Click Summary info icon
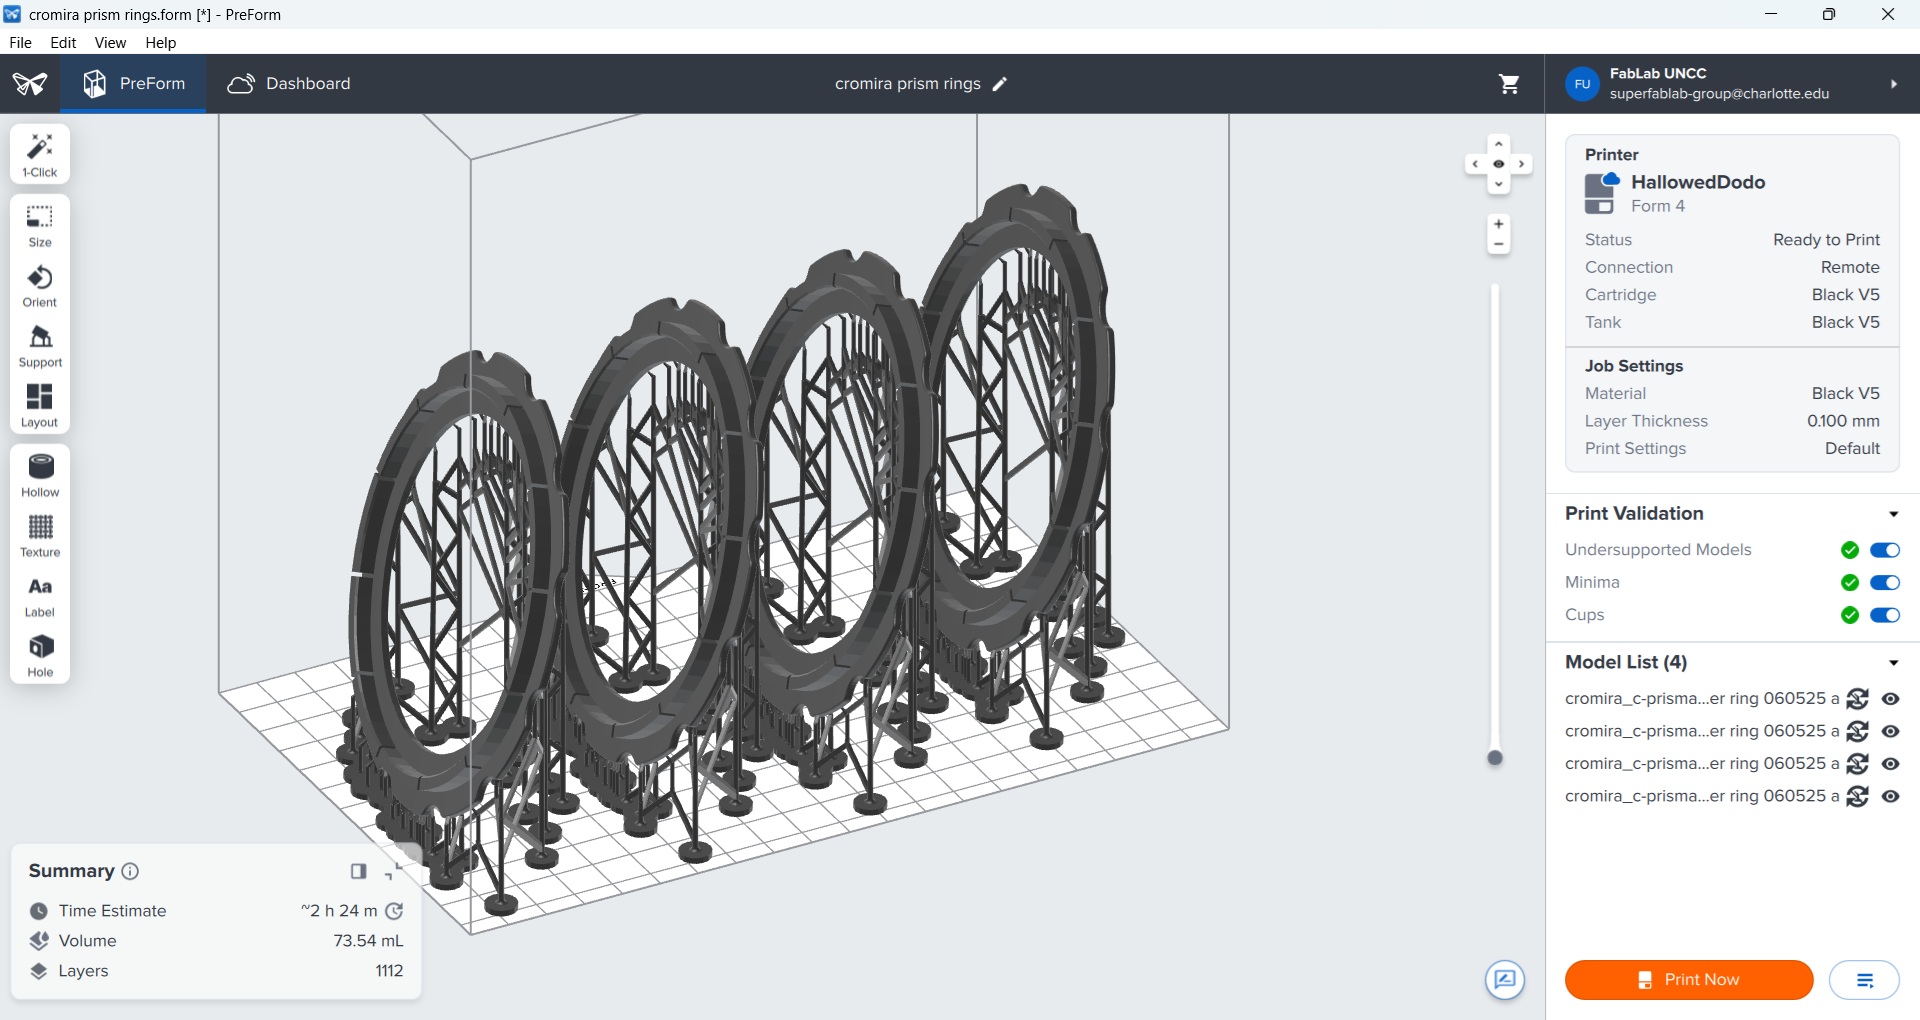This screenshot has height=1020, width=1920. click(x=130, y=871)
